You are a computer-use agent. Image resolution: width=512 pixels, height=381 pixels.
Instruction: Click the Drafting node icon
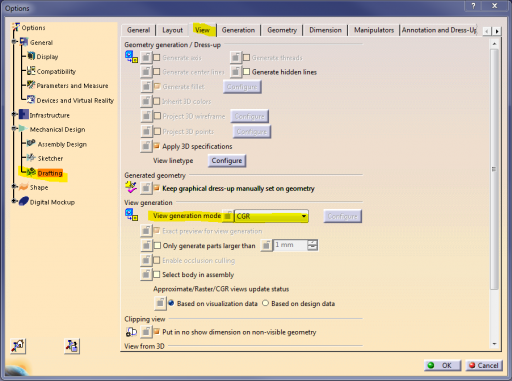tap(31, 172)
